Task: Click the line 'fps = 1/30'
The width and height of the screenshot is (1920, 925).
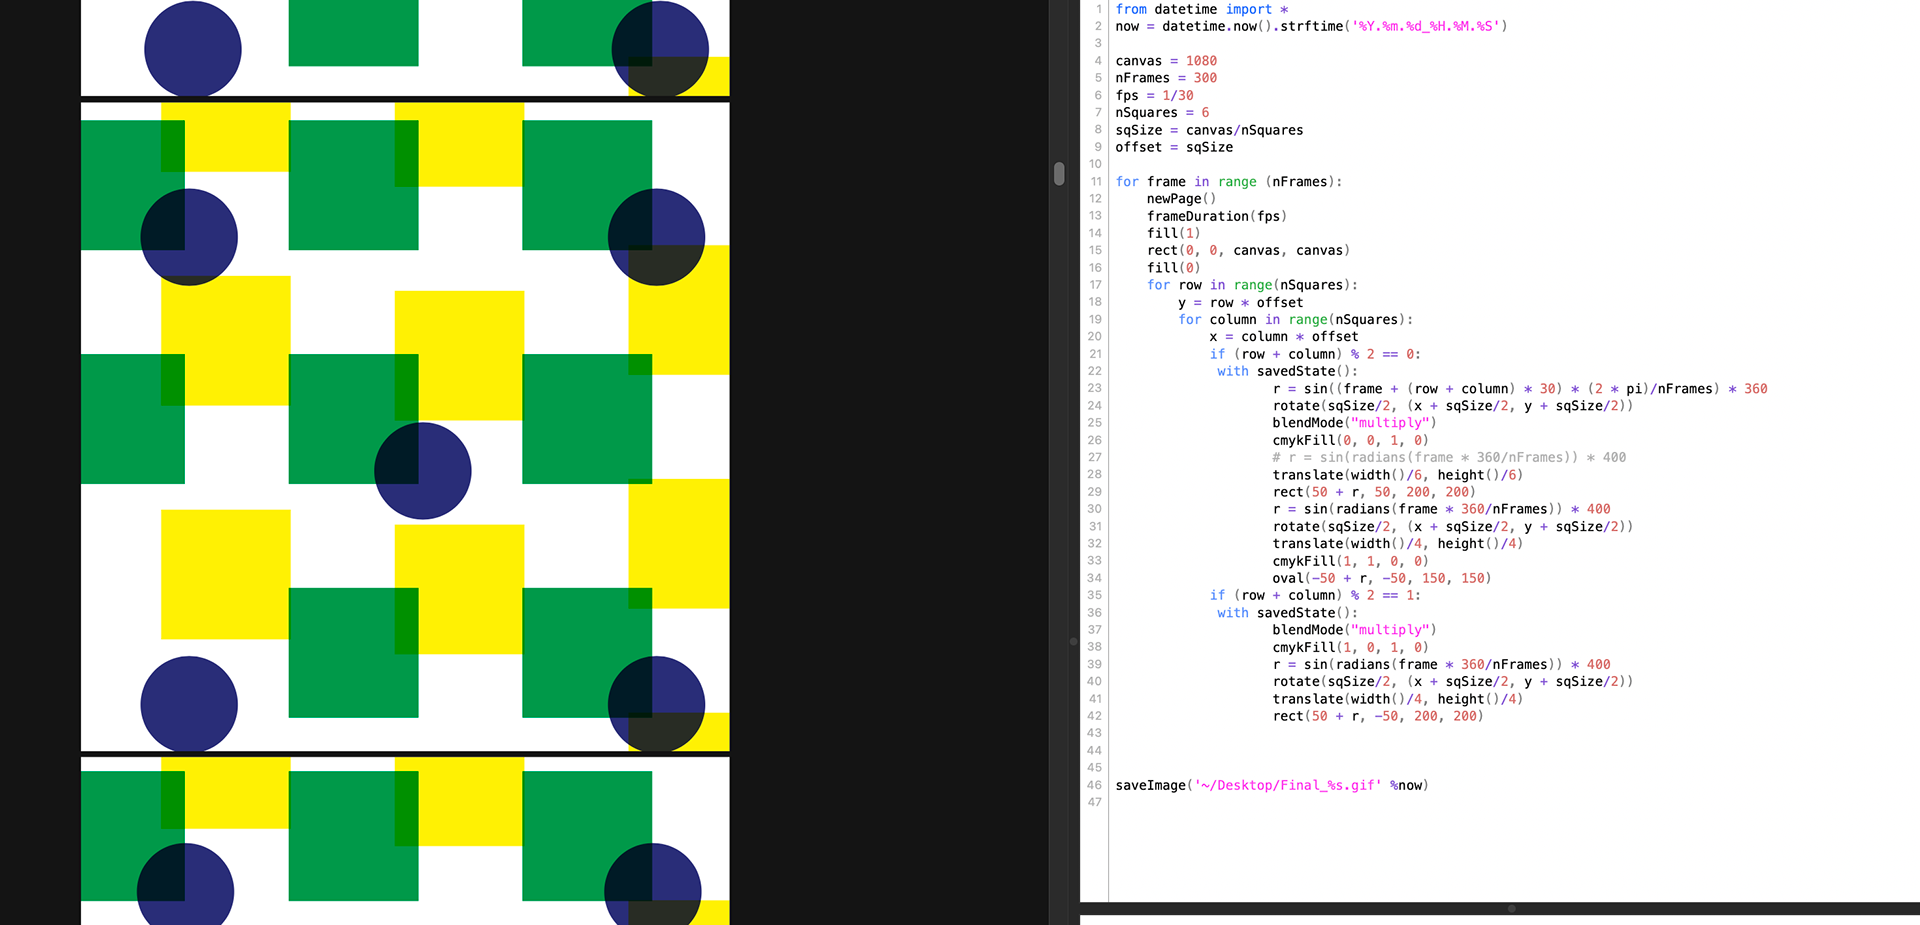Action: tap(1155, 96)
